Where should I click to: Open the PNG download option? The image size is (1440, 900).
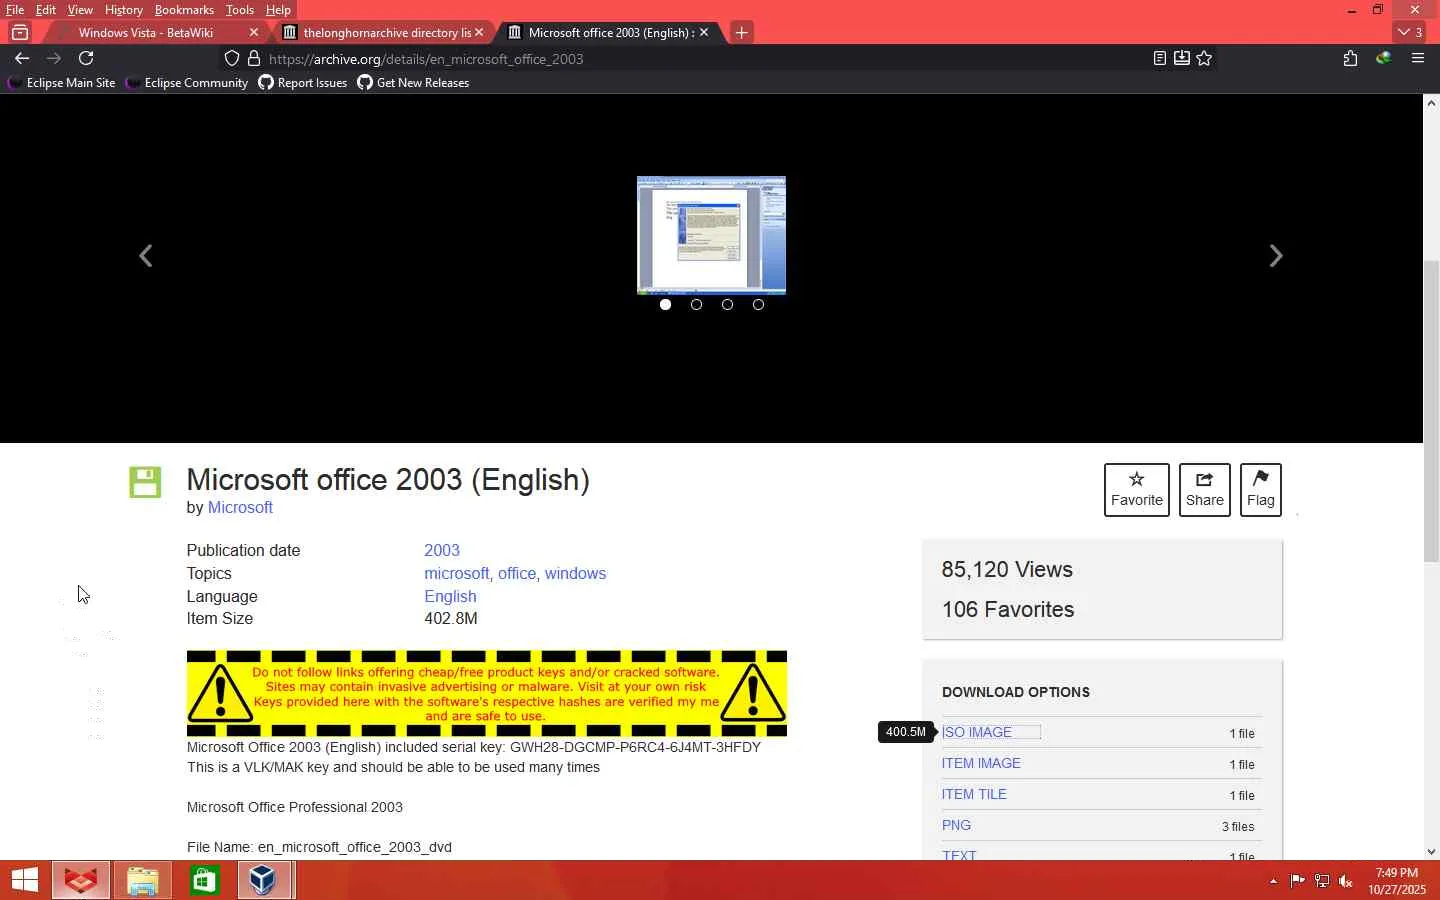pos(956,826)
